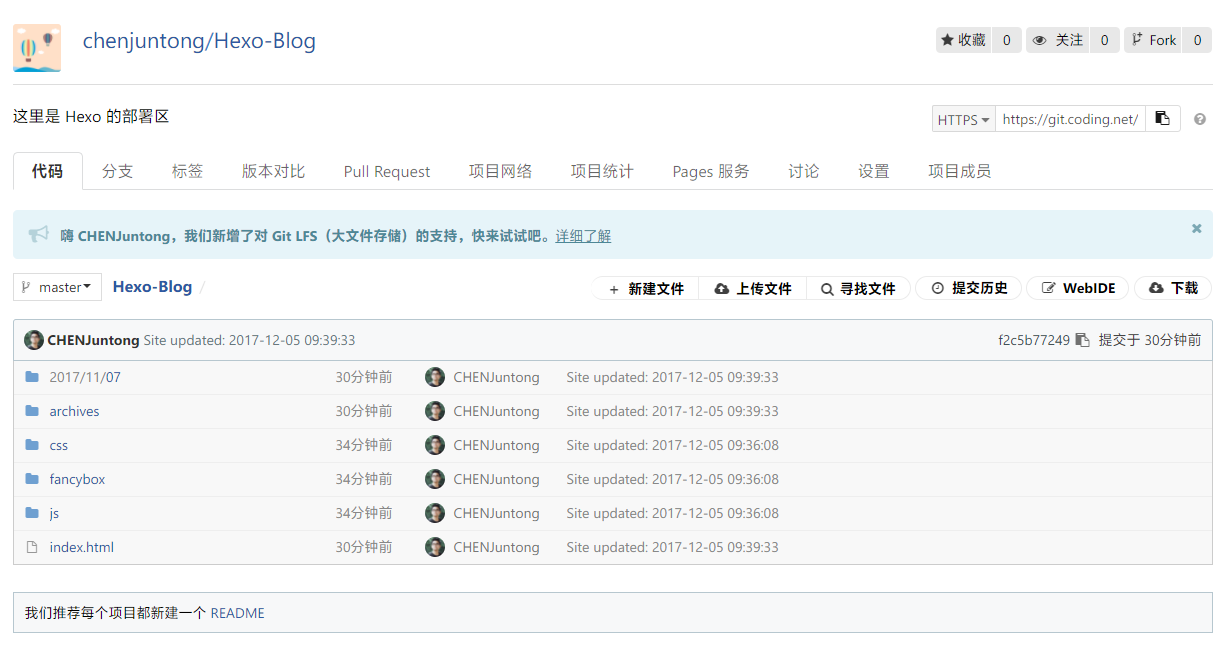
Task: Open the Pull Request tab
Action: click(x=387, y=171)
